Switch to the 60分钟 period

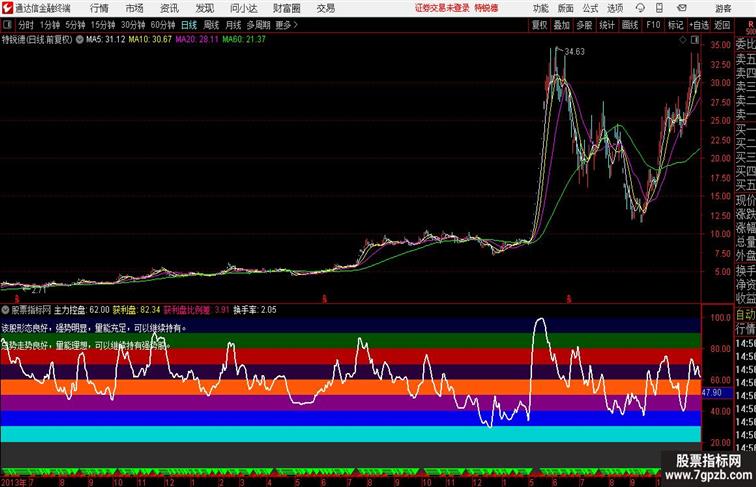163,25
